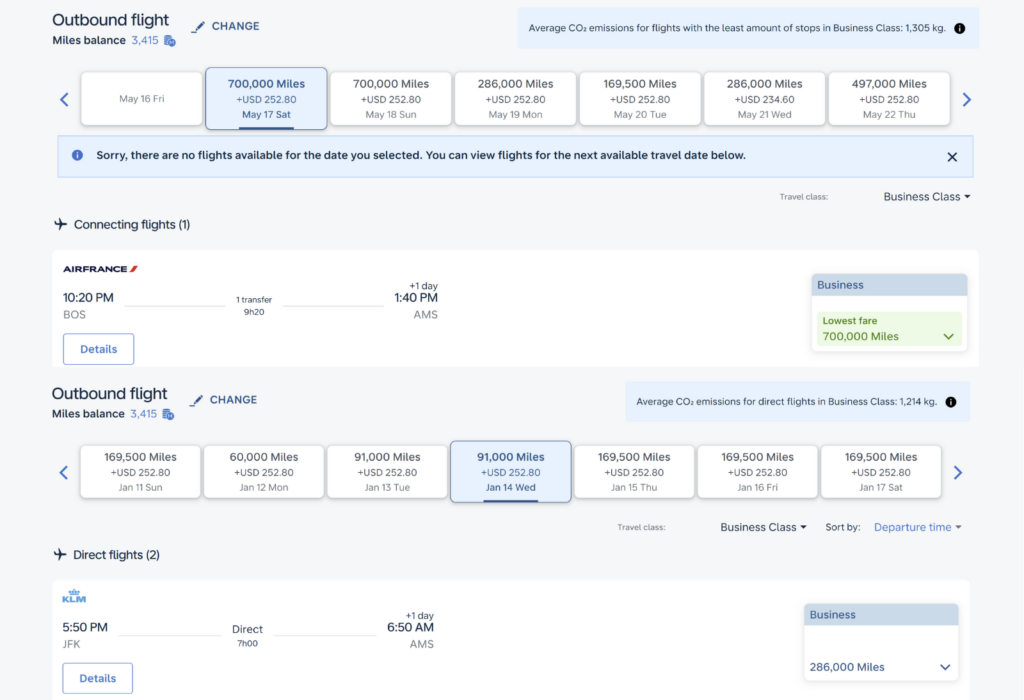Click the KLM logo
Screen dimensions: 1024x700
[74, 596]
